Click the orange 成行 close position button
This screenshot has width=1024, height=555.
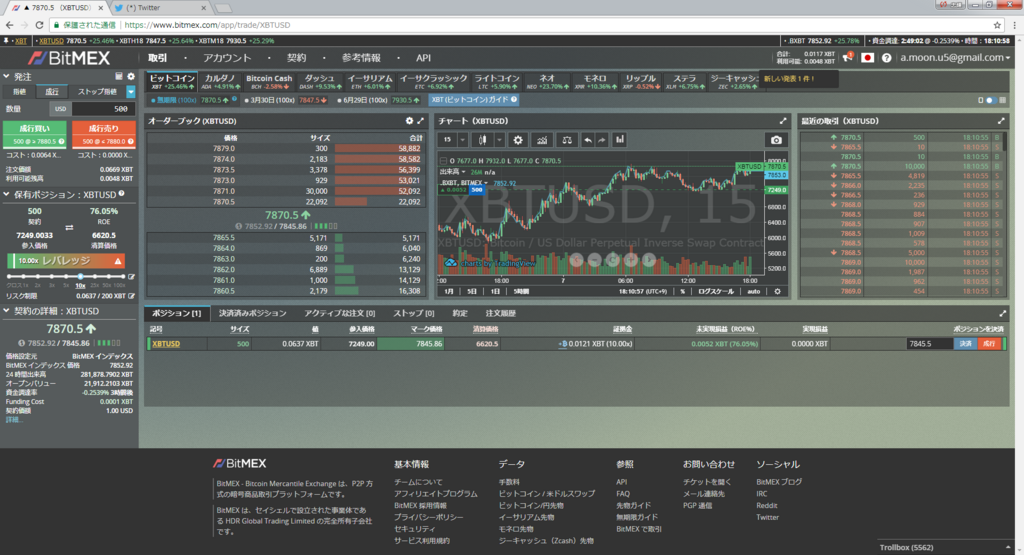pos(989,343)
